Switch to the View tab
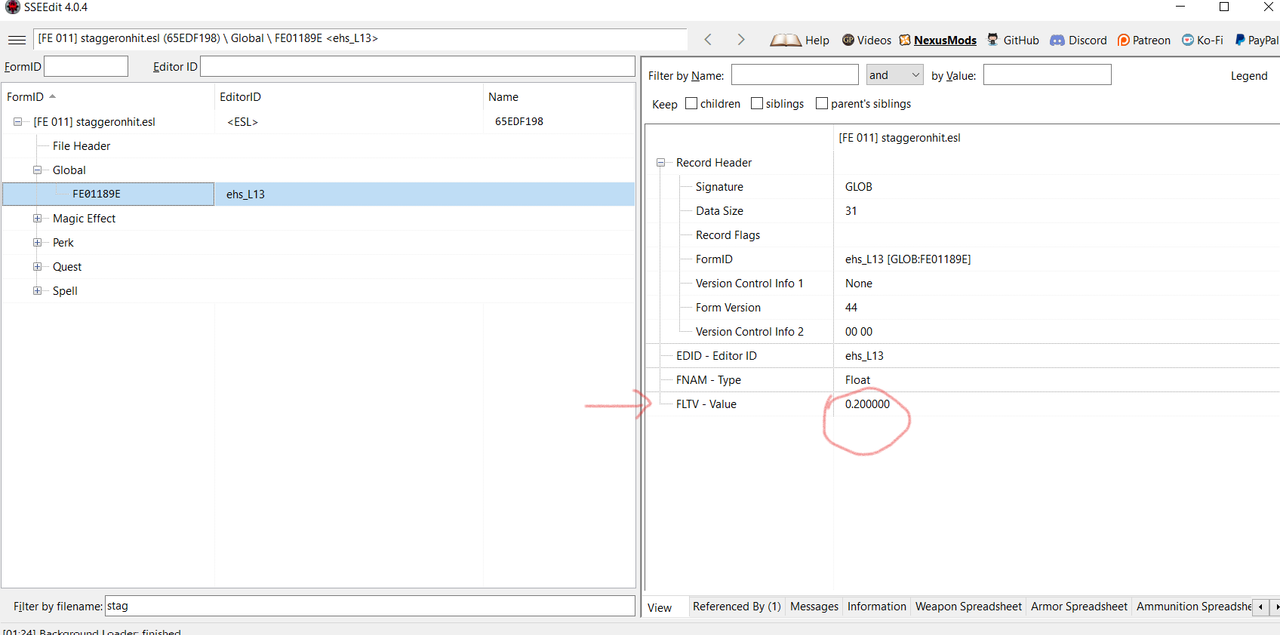The image size is (1280, 635). [660, 607]
